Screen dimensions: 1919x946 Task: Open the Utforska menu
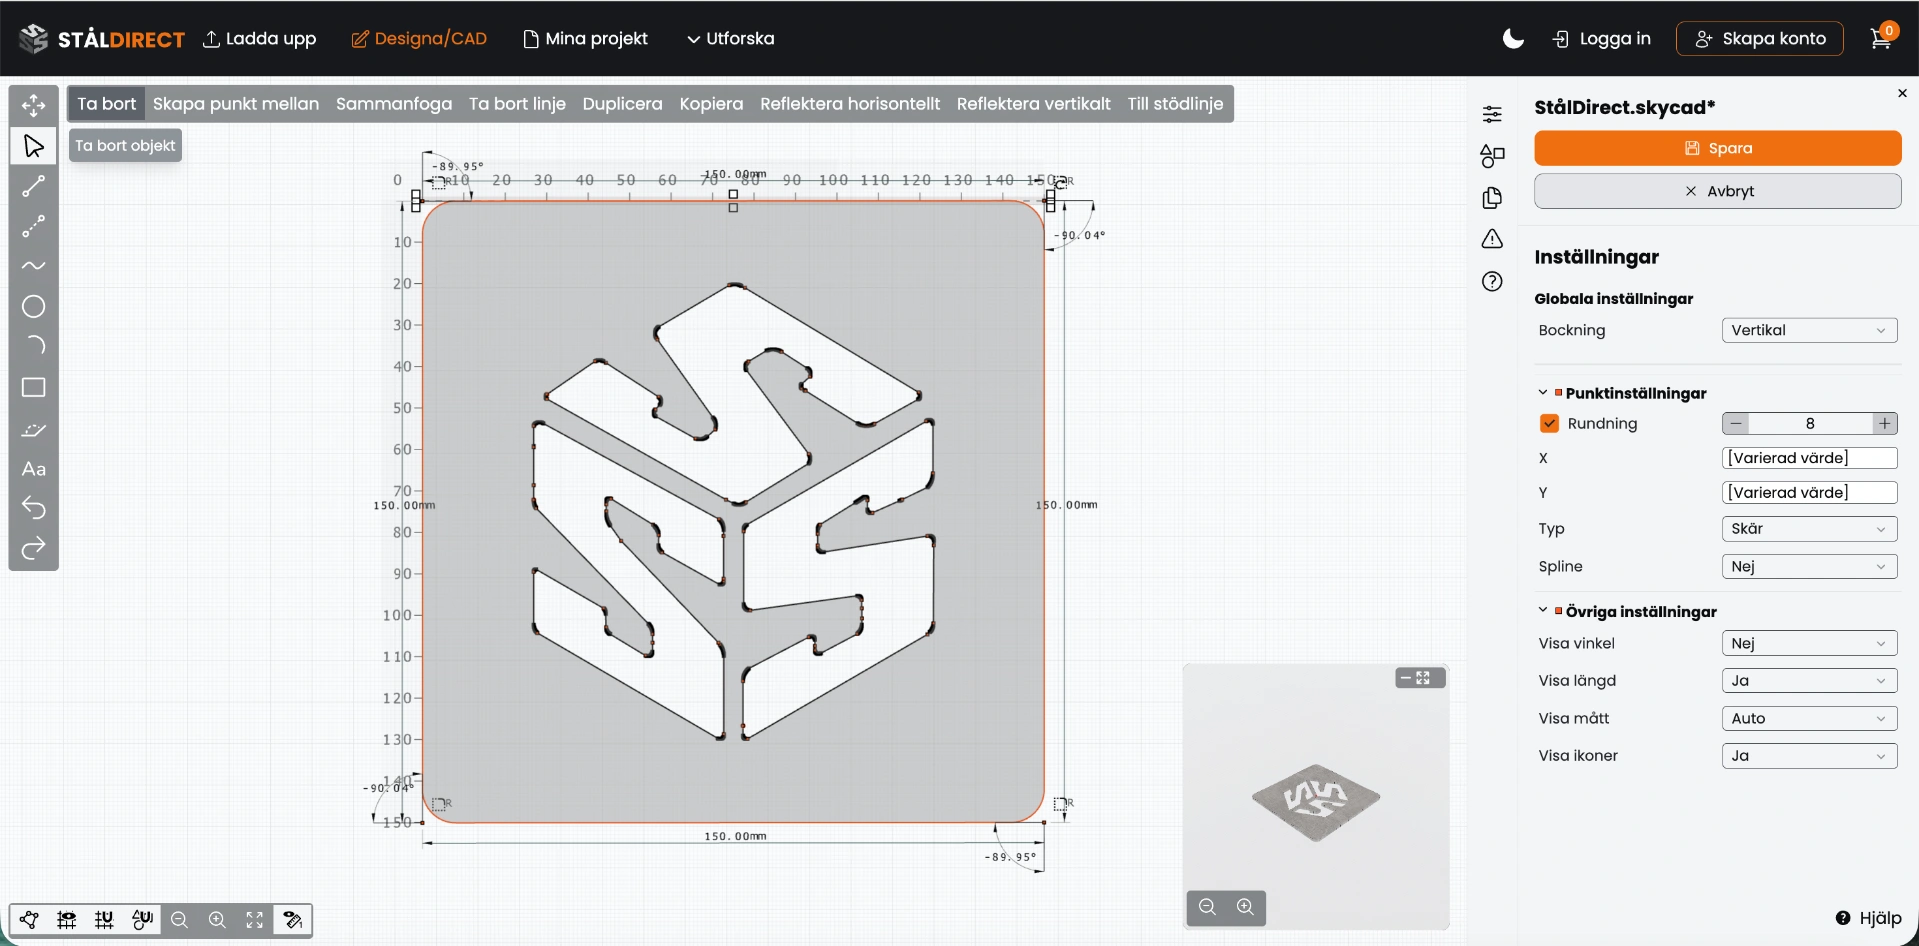click(730, 38)
